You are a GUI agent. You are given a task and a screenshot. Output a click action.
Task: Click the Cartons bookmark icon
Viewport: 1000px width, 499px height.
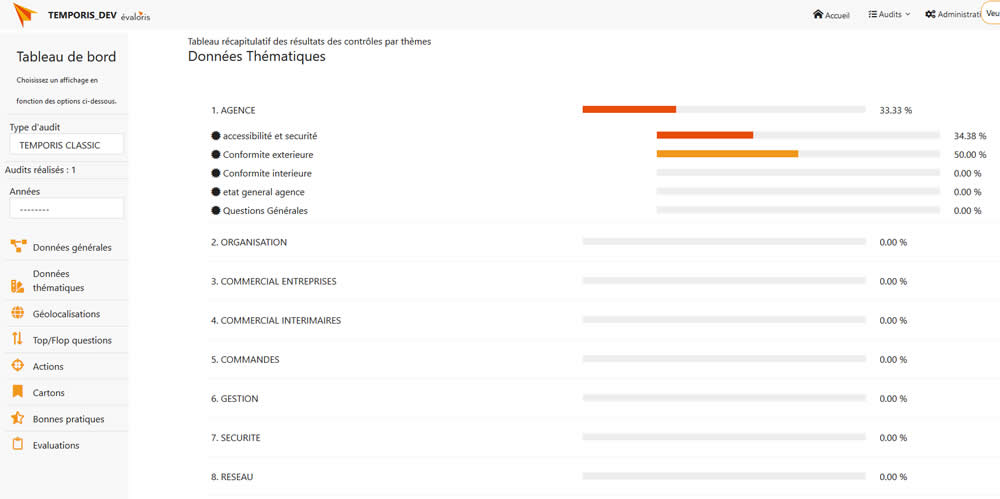tap(17, 392)
